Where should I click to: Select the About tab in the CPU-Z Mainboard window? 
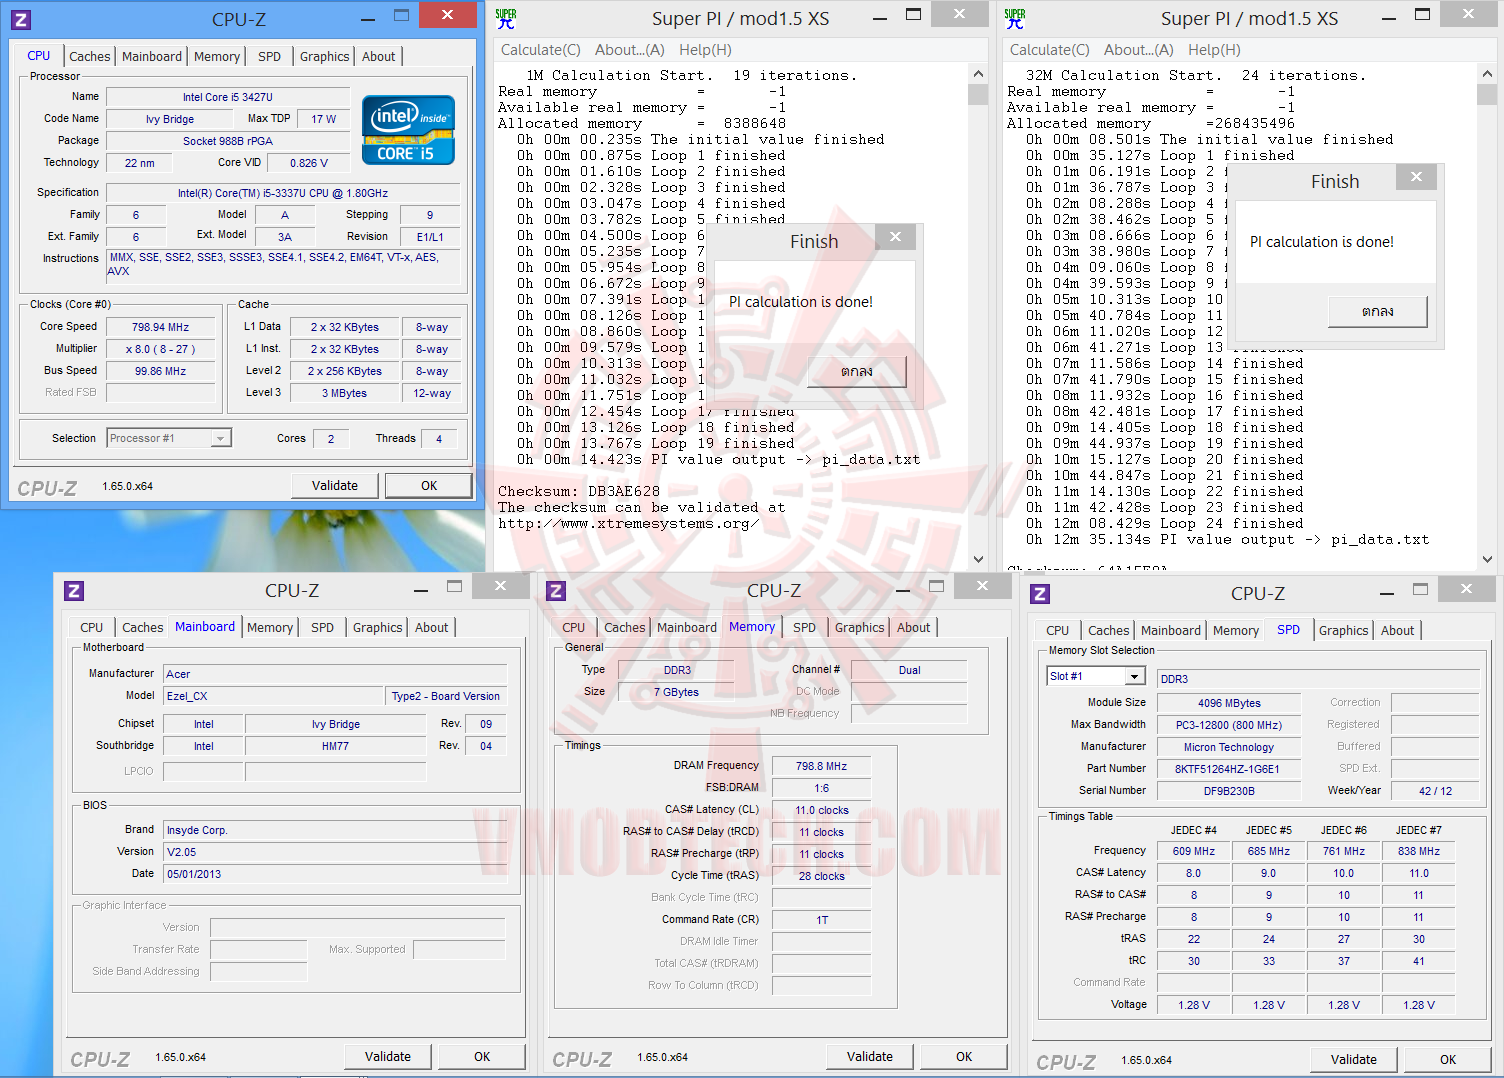click(x=432, y=628)
